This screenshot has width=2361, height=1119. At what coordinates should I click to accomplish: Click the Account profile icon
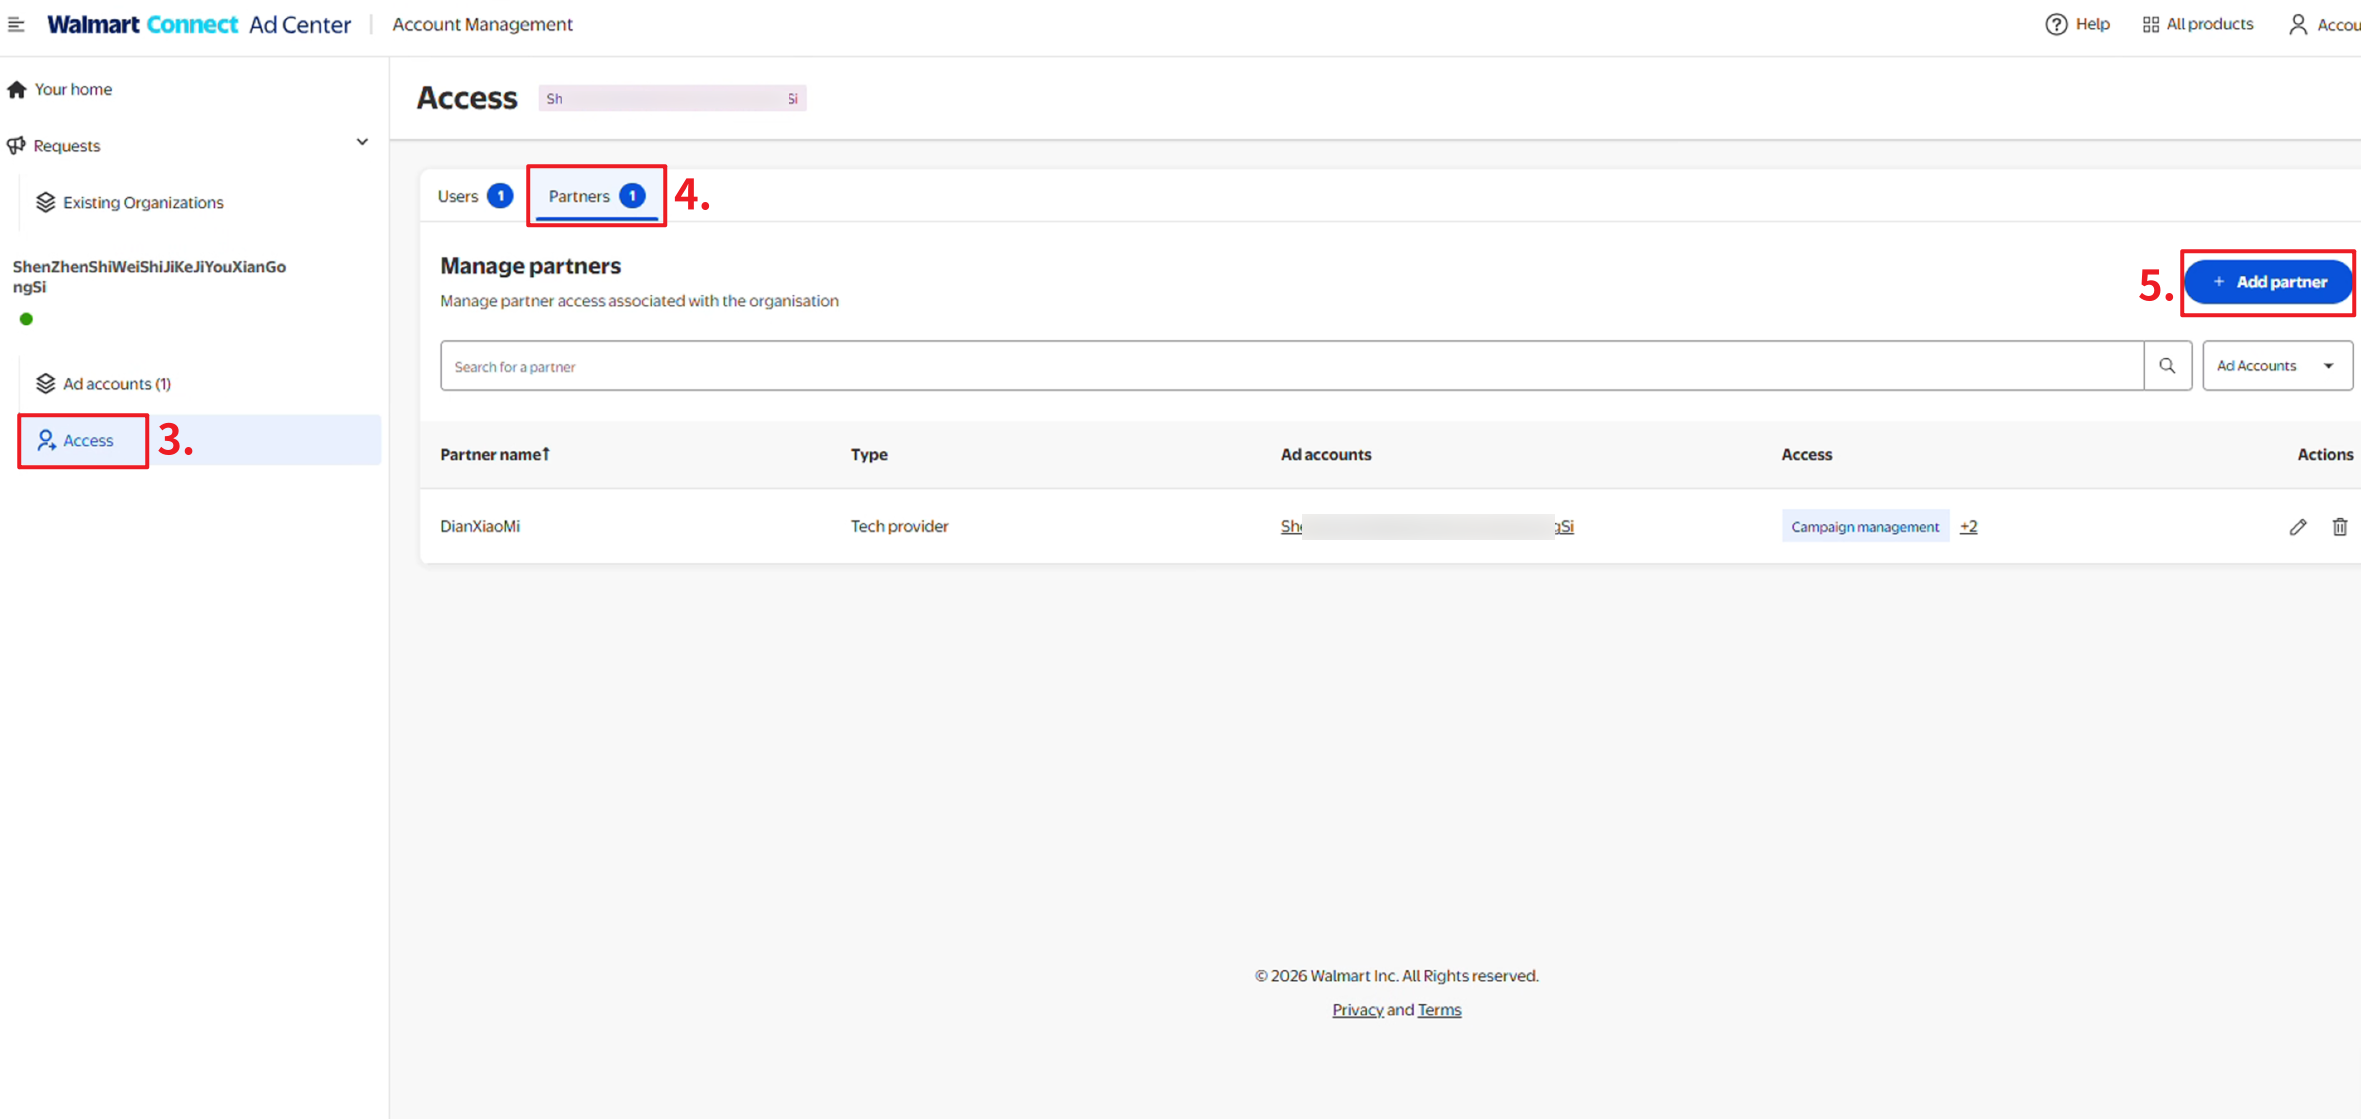coord(2298,24)
